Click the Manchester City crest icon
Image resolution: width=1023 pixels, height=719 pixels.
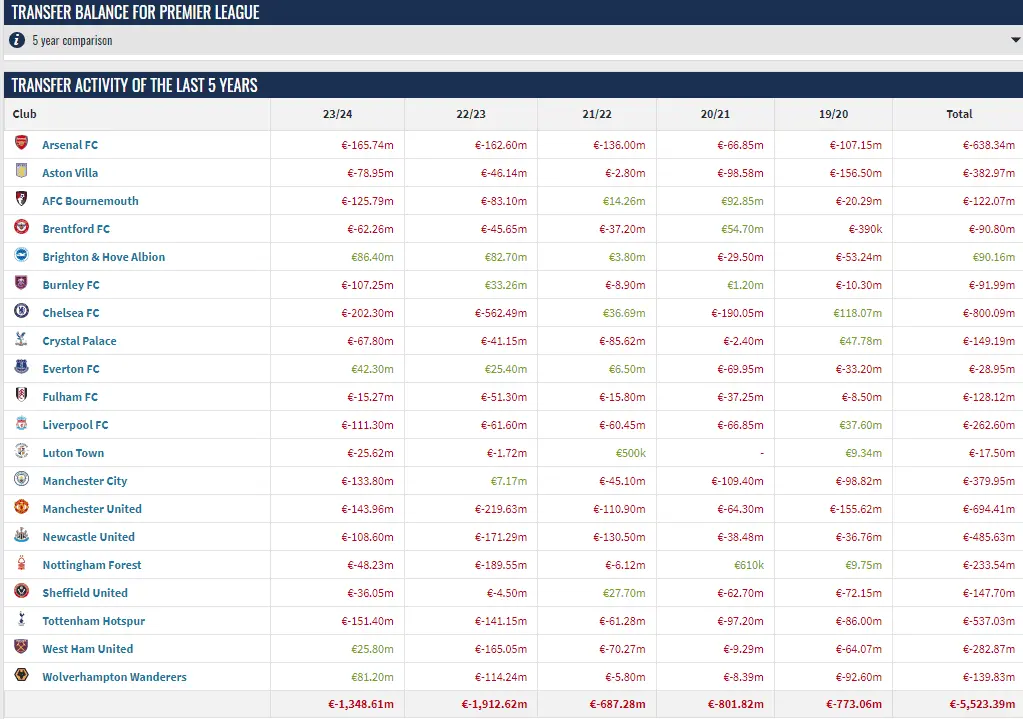point(22,480)
